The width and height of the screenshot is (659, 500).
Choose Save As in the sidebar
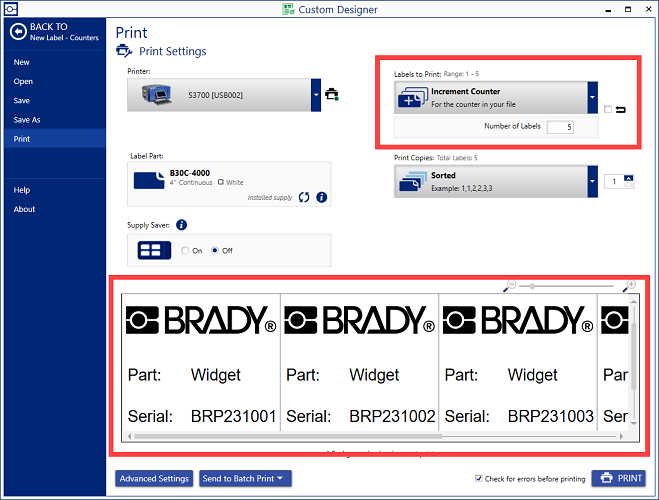pos(27,120)
